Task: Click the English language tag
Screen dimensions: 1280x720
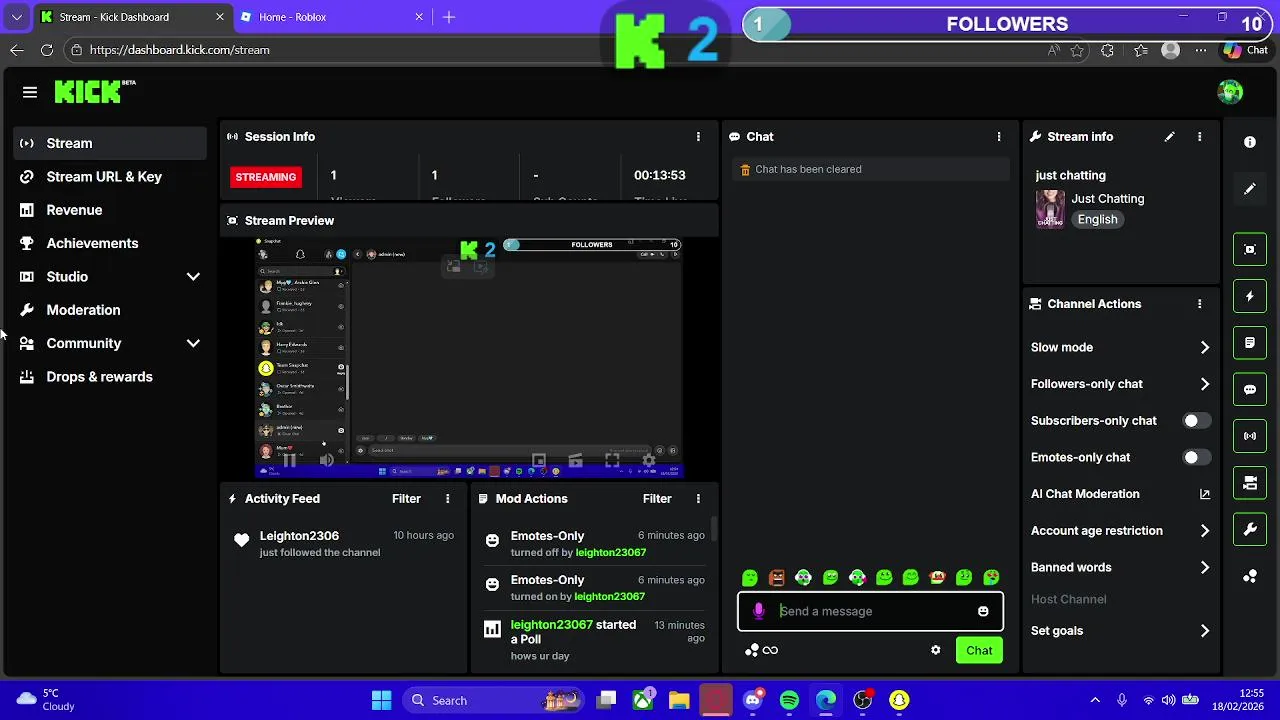Action: click(1097, 220)
